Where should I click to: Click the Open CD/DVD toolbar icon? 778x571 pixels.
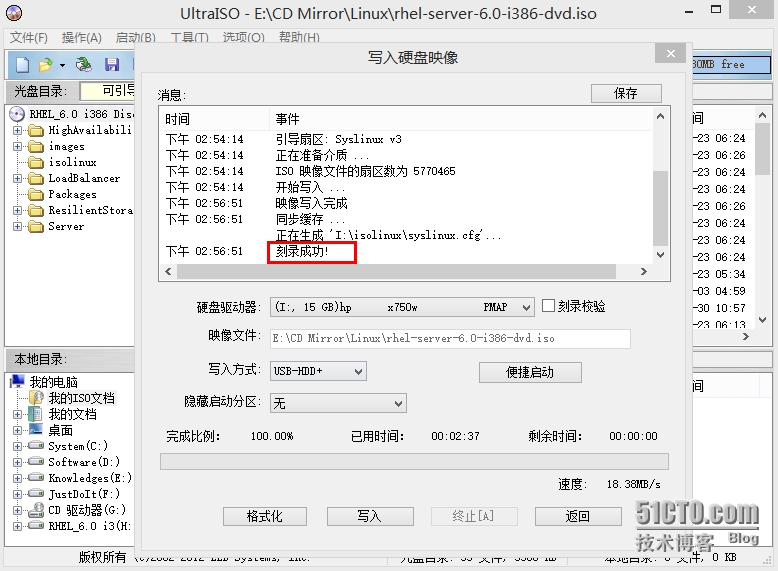pos(83,64)
